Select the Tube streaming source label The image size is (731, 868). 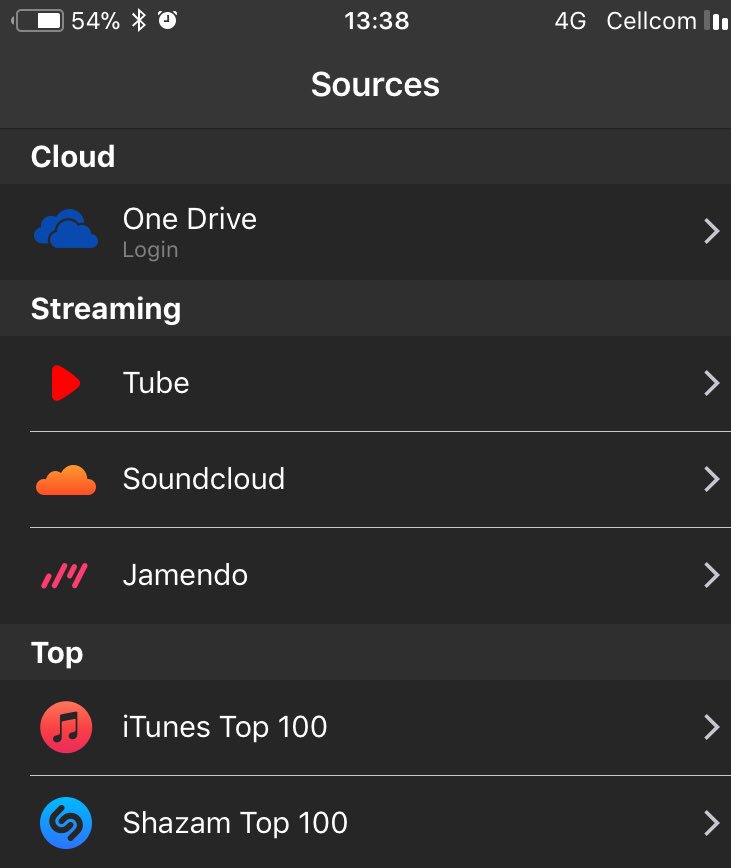pos(156,383)
